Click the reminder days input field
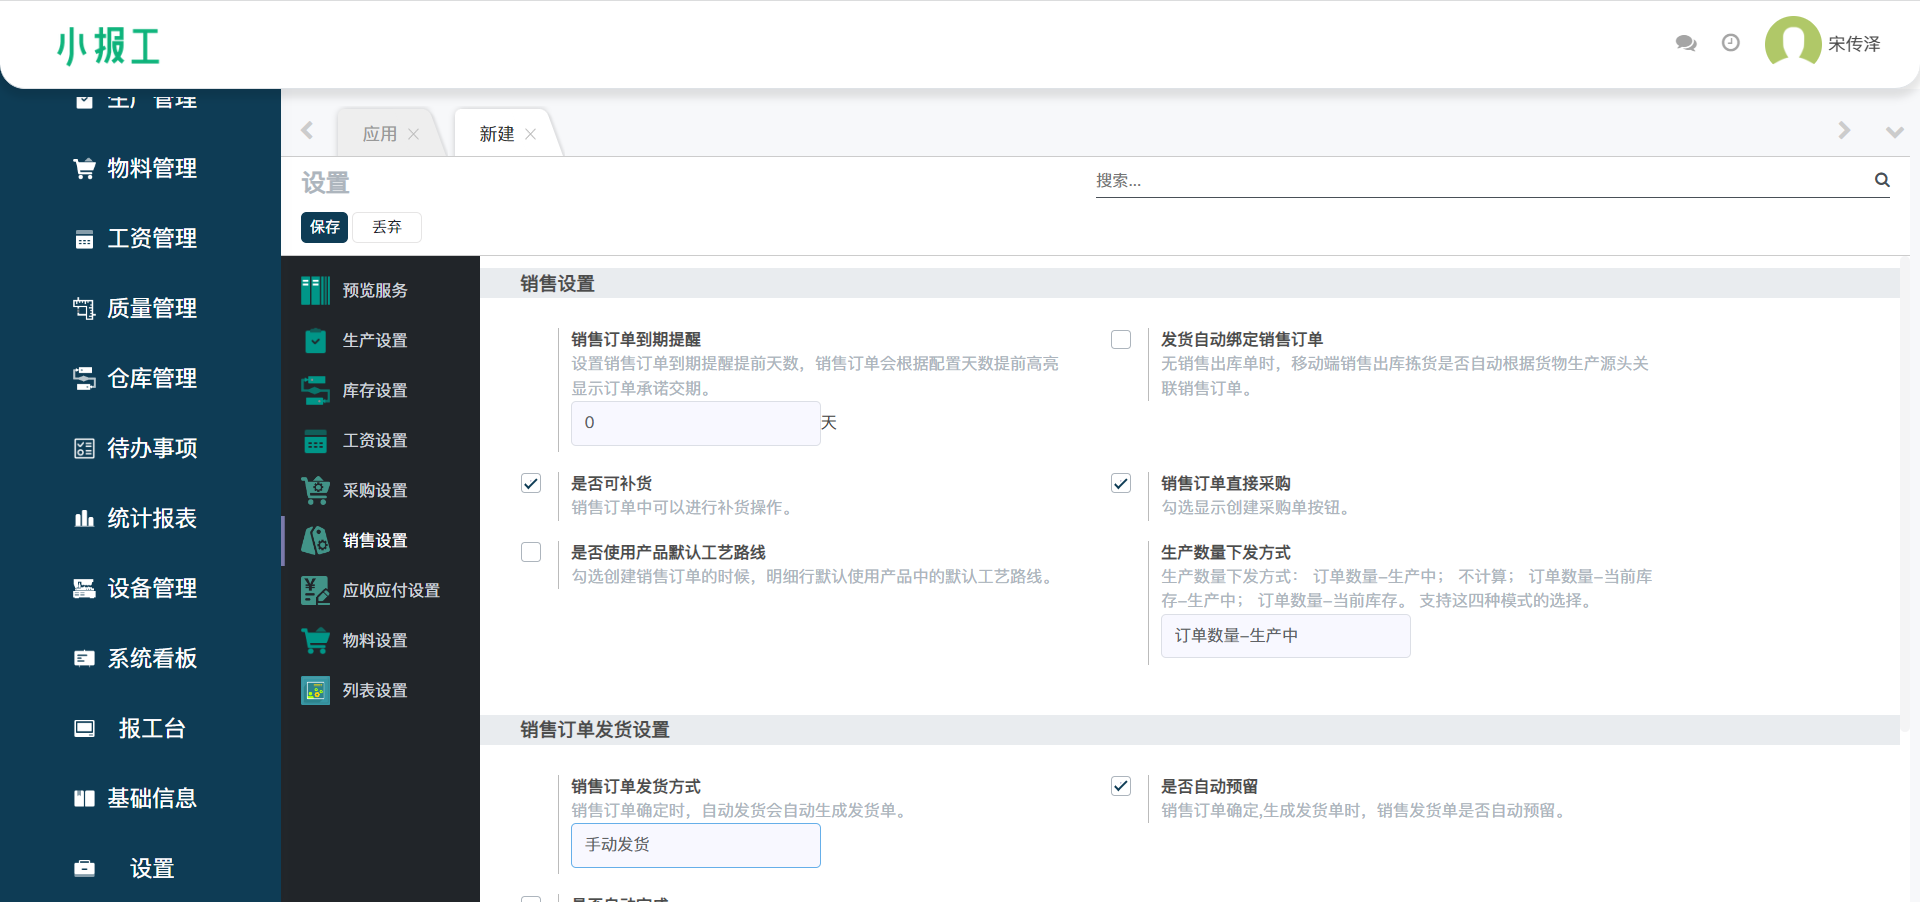The image size is (1920, 902). pos(695,423)
